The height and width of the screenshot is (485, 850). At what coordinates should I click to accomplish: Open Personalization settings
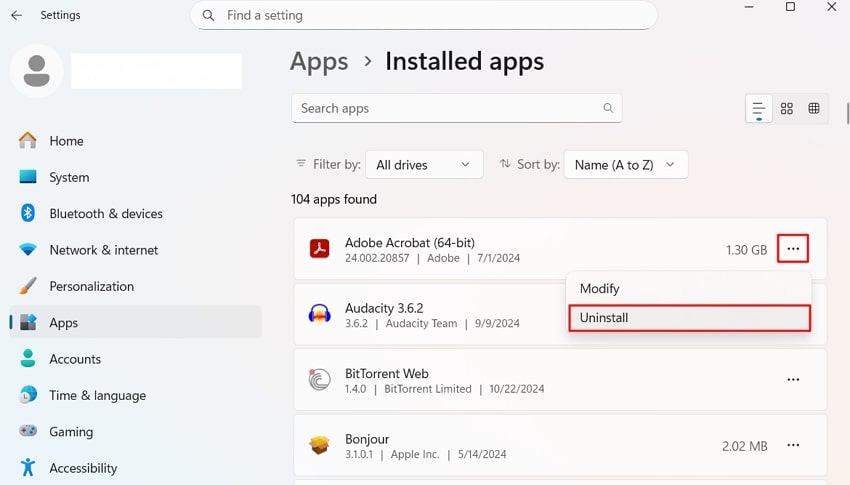[136, 286]
